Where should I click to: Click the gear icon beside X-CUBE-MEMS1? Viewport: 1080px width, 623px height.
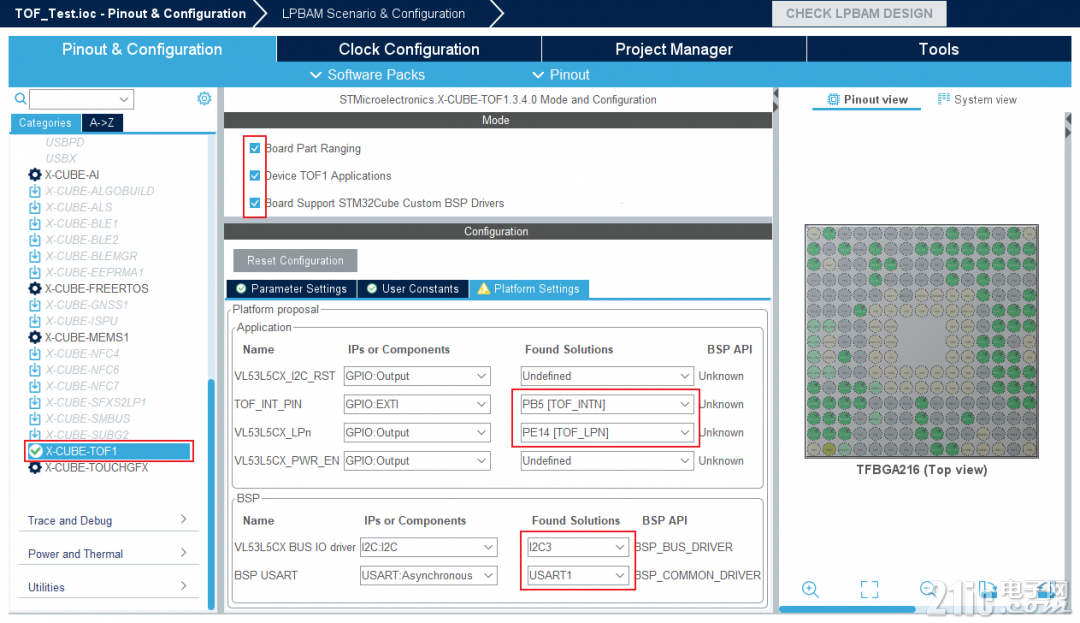point(34,337)
